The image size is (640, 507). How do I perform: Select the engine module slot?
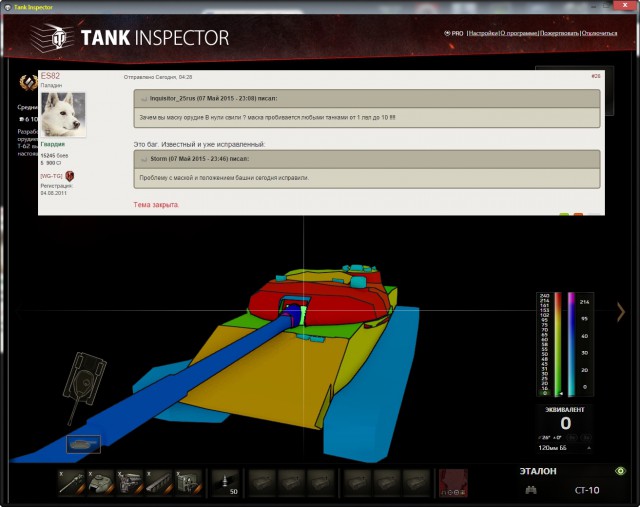(130, 483)
